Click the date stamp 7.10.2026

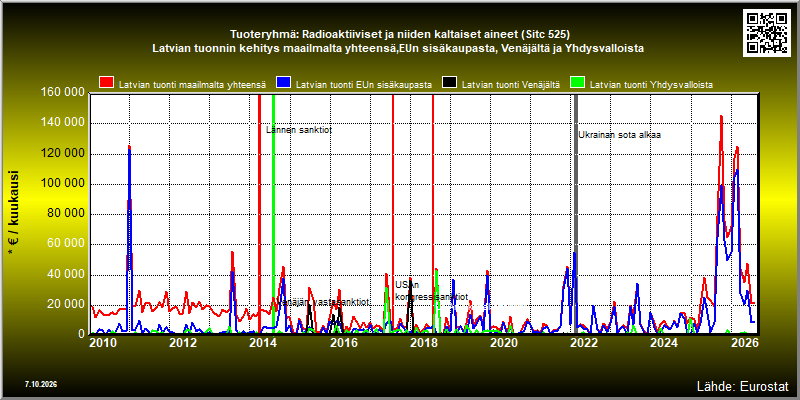pyautogui.click(x=40, y=384)
